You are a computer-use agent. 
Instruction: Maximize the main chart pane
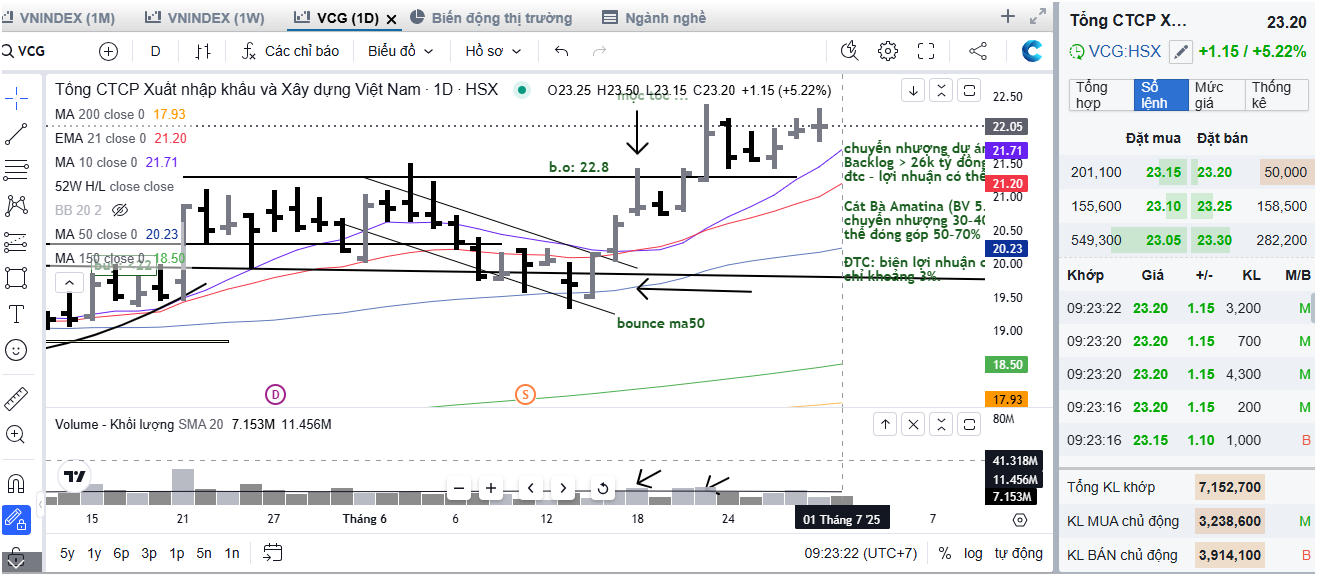click(x=969, y=91)
